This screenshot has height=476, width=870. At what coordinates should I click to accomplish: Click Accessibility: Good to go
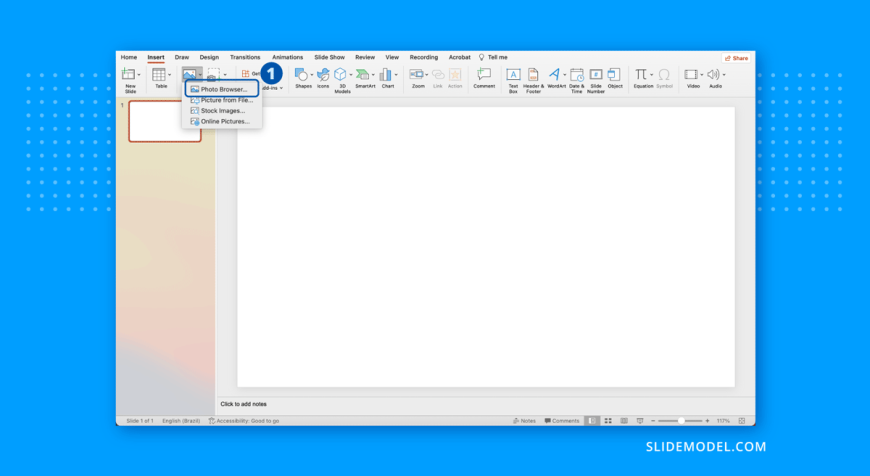[244, 421]
